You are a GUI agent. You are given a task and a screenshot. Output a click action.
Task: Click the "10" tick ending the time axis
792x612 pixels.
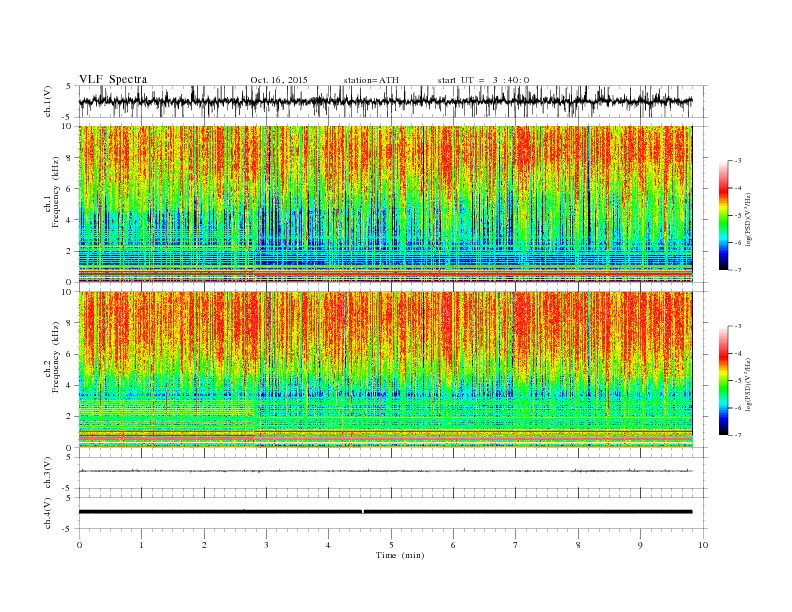[x=703, y=545]
